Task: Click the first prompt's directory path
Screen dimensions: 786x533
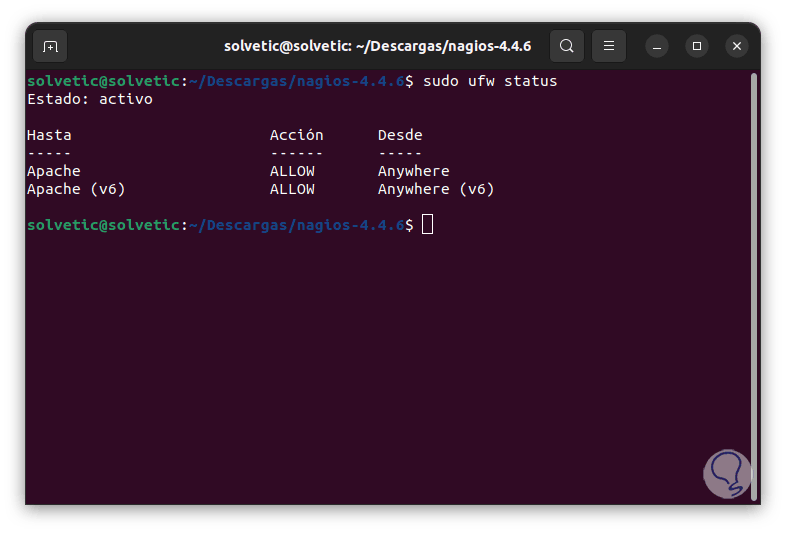Action: click(x=296, y=81)
